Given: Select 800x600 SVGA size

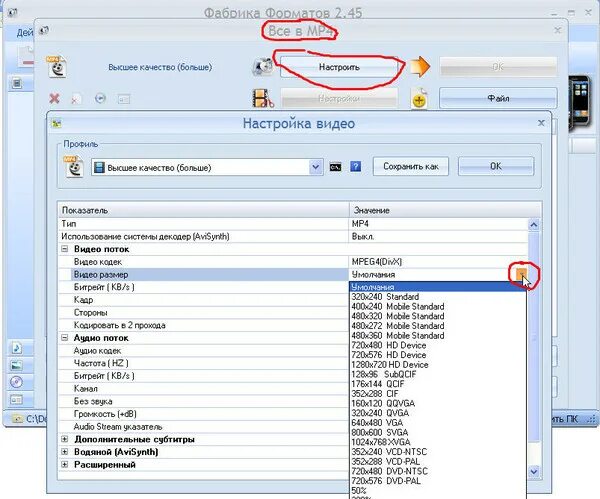Looking at the screenshot, I should [x=438, y=432].
